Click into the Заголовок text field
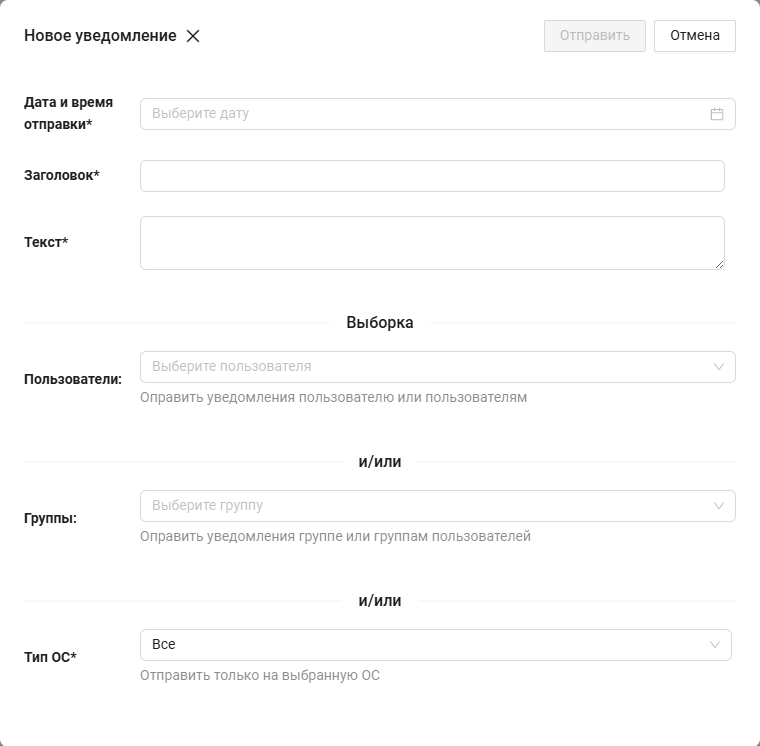 coord(432,176)
